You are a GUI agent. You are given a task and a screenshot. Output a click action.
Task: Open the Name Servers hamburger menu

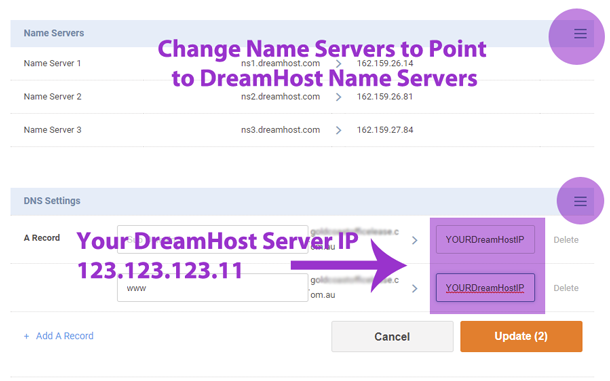[580, 33]
